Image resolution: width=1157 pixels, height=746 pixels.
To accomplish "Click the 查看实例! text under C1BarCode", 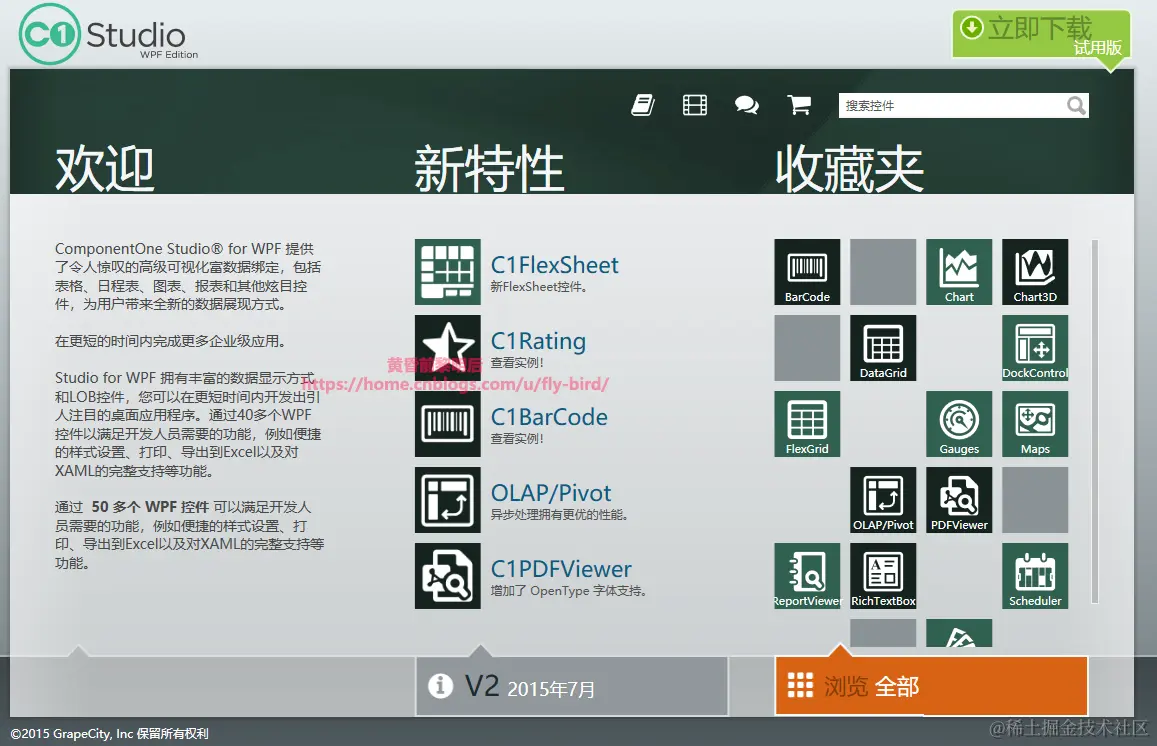I will (517, 439).
